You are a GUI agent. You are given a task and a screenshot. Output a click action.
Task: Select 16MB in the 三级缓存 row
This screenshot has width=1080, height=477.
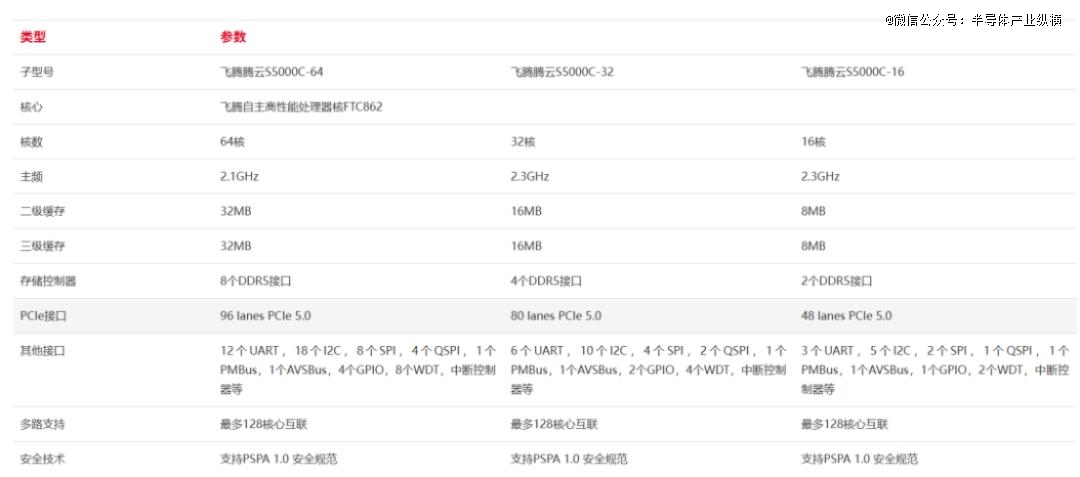526,246
